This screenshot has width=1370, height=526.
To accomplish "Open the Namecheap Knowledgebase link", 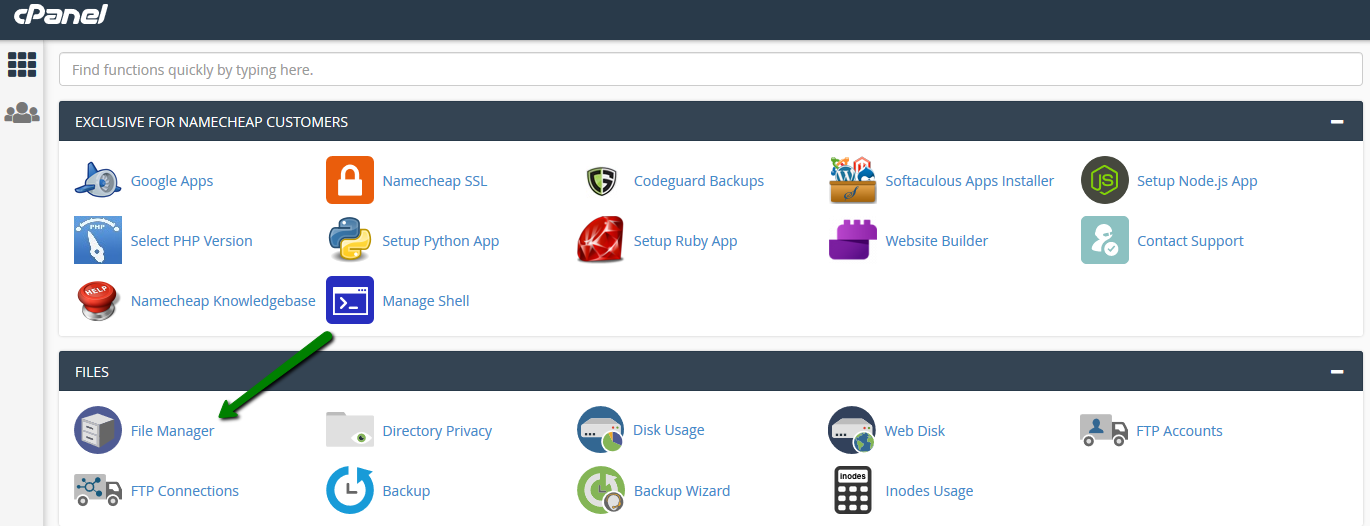I will [223, 301].
